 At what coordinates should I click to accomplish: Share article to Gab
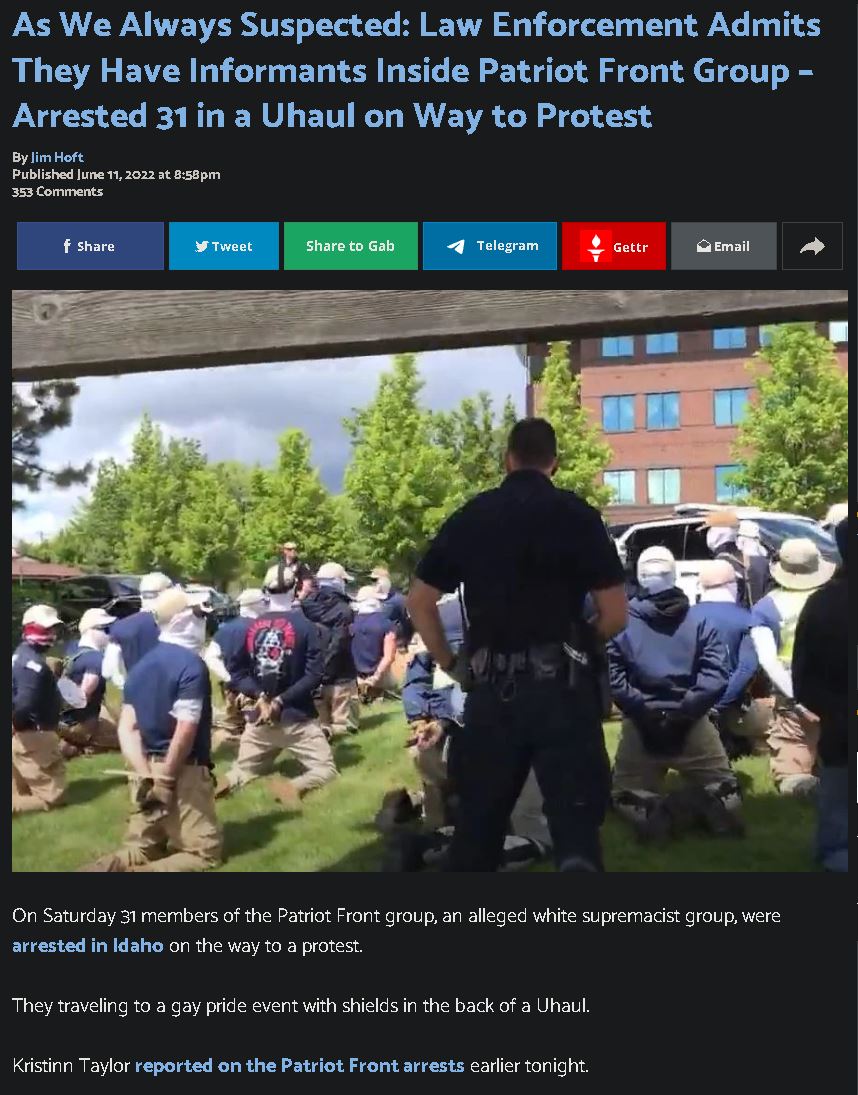[350, 246]
